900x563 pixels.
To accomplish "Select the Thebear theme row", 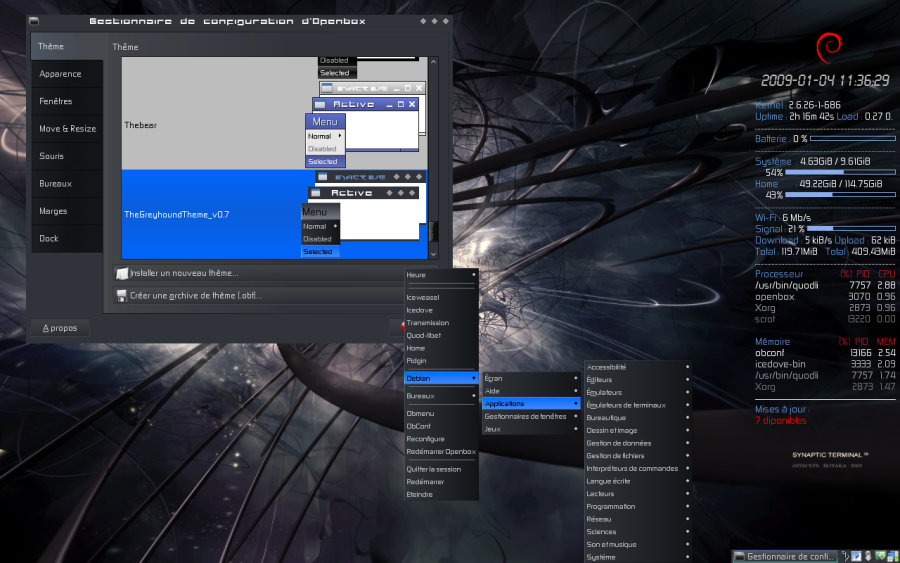I will click(274, 125).
